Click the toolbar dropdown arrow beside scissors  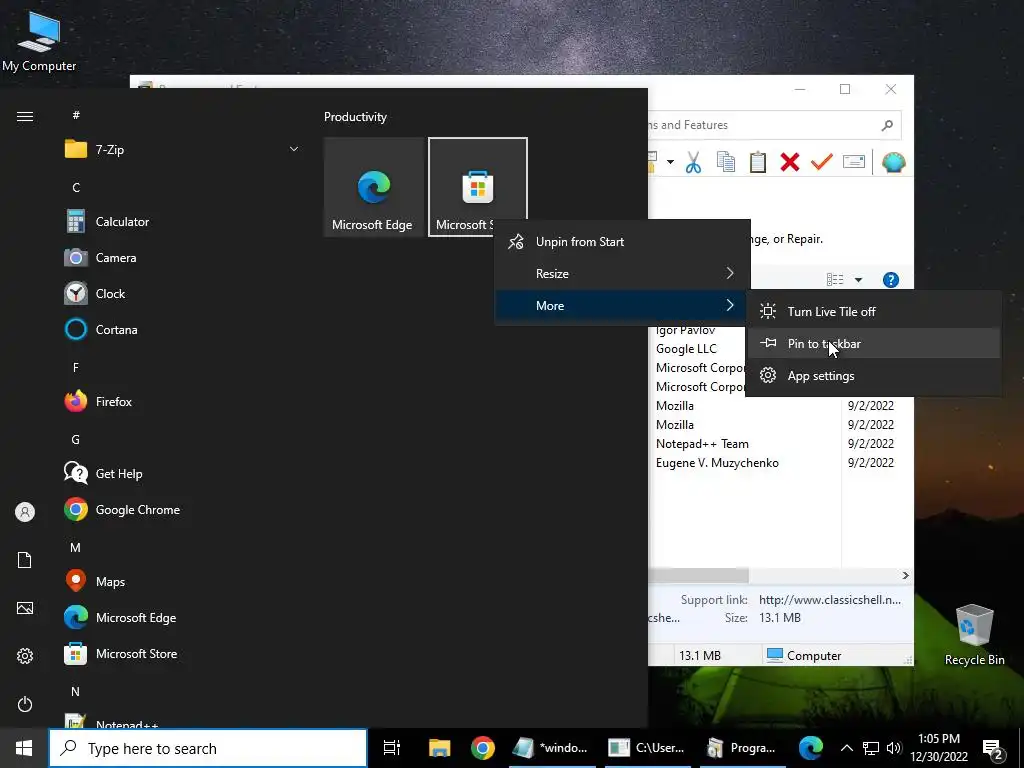pos(670,162)
